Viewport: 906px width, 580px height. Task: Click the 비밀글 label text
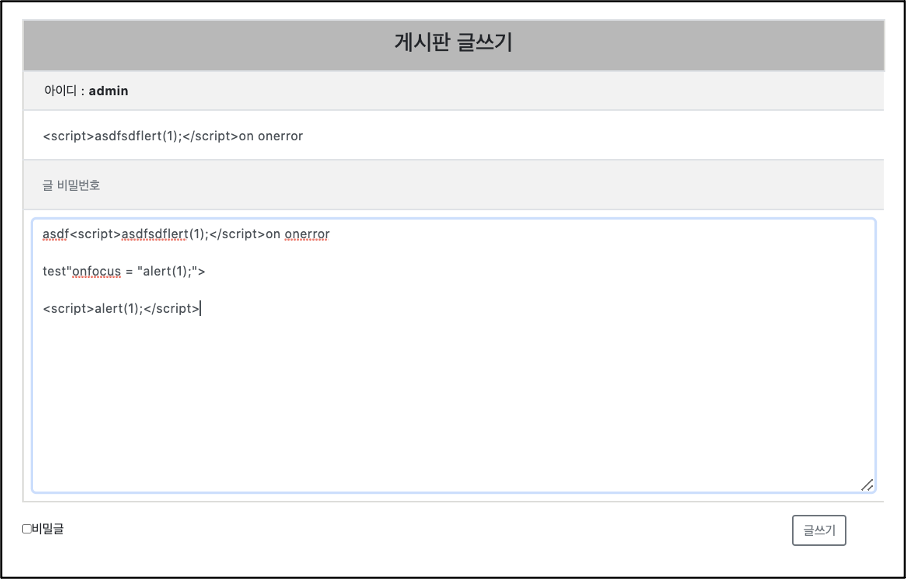[48, 529]
